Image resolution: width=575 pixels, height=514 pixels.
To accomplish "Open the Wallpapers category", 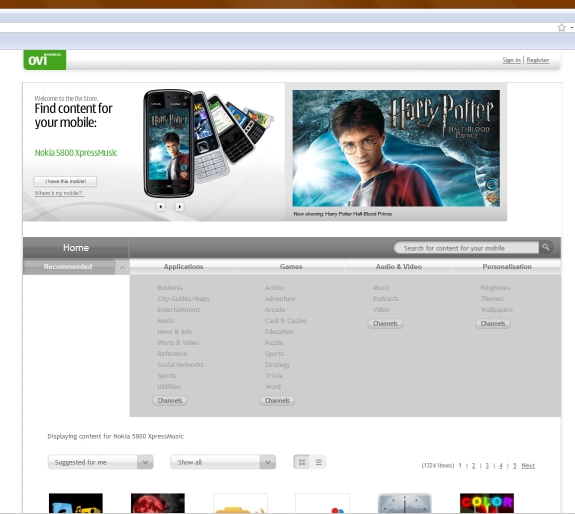I will click(x=497, y=310).
